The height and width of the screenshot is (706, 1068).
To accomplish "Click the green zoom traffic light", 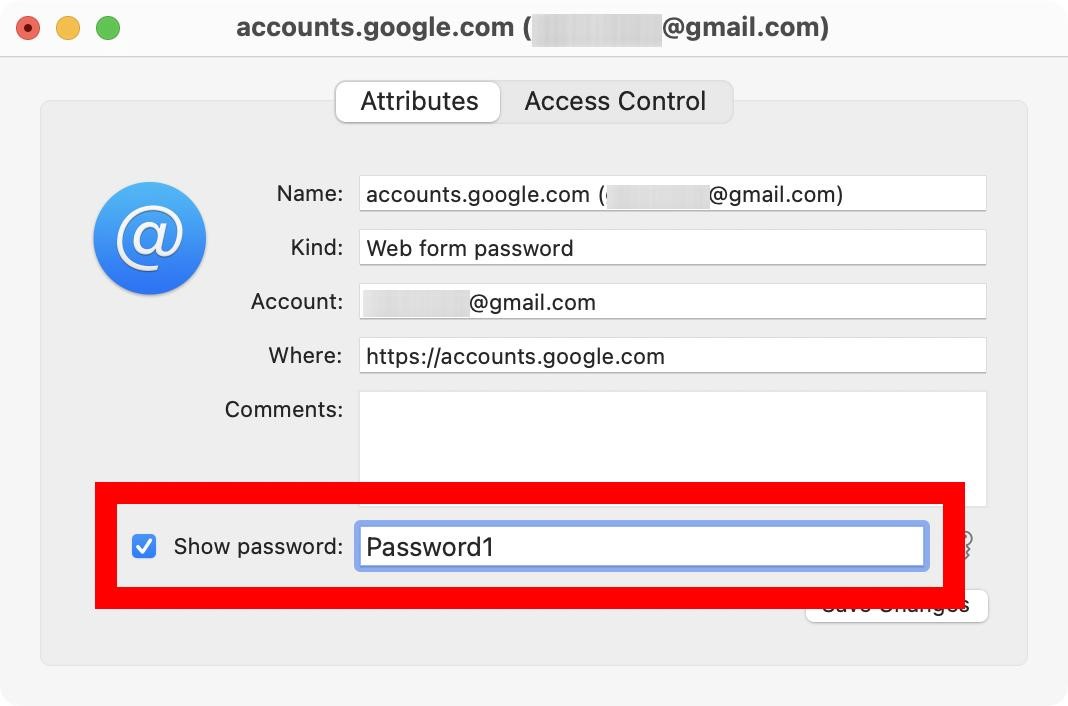I will [108, 27].
